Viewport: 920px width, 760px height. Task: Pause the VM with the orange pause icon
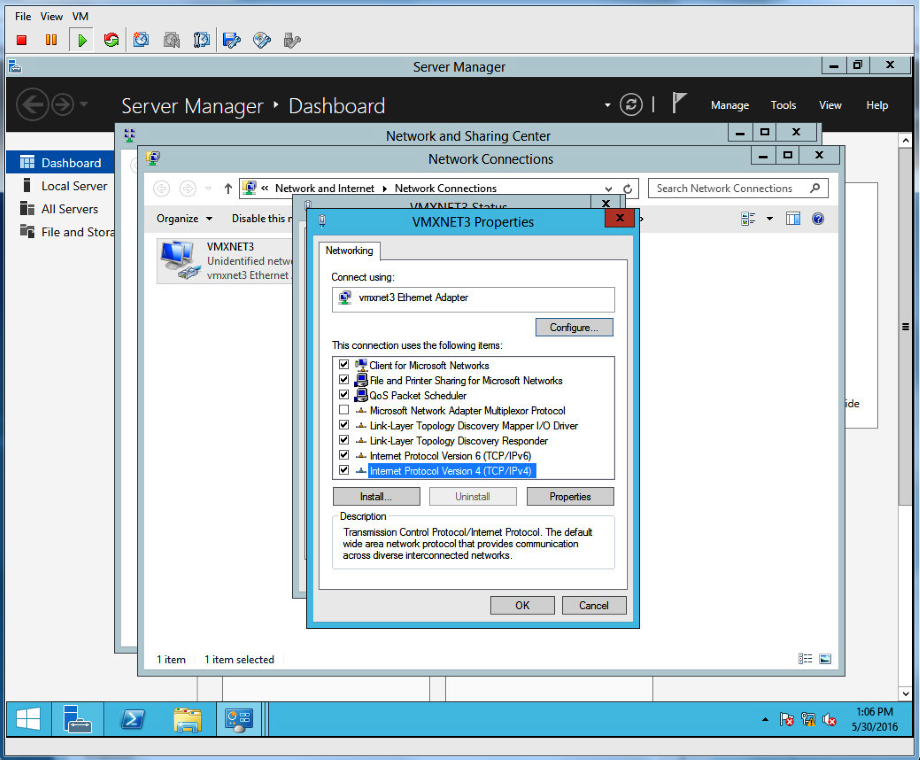(x=51, y=40)
